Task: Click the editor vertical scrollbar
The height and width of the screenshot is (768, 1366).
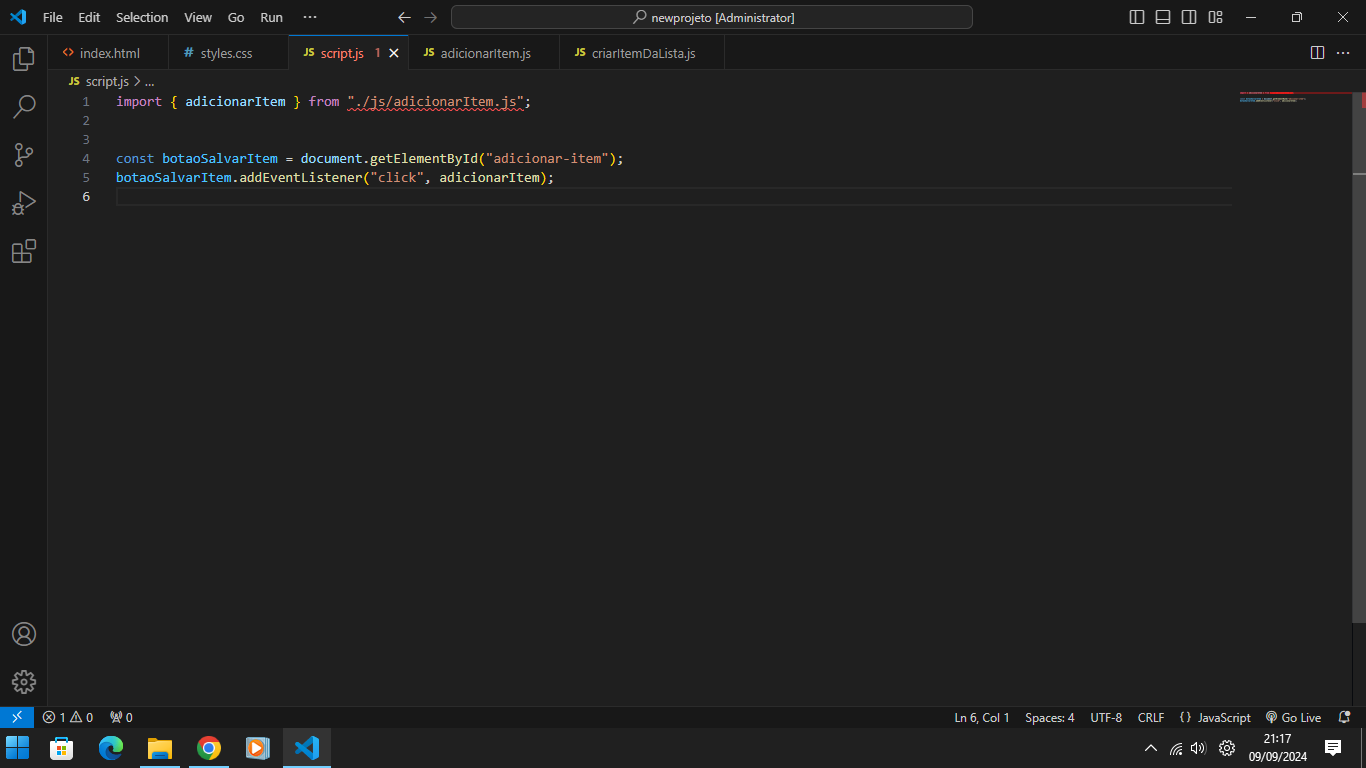Action: [1359, 360]
